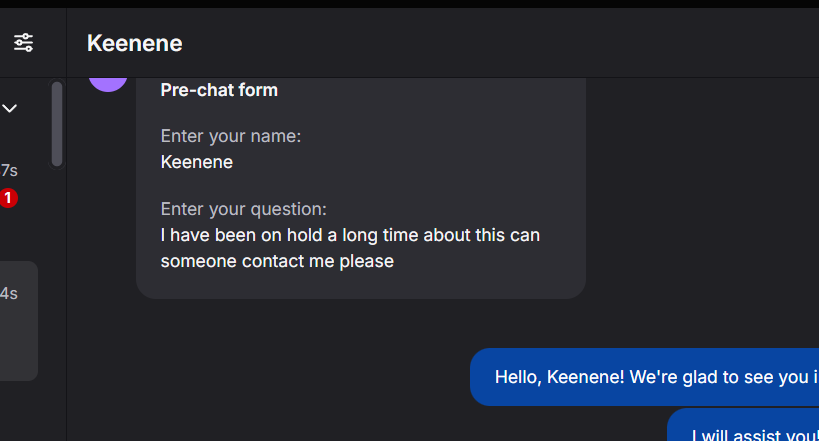This screenshot has width=819, height=441.
Task: Click the red unread badge showing 1
Action: click(x=8, y=198)
